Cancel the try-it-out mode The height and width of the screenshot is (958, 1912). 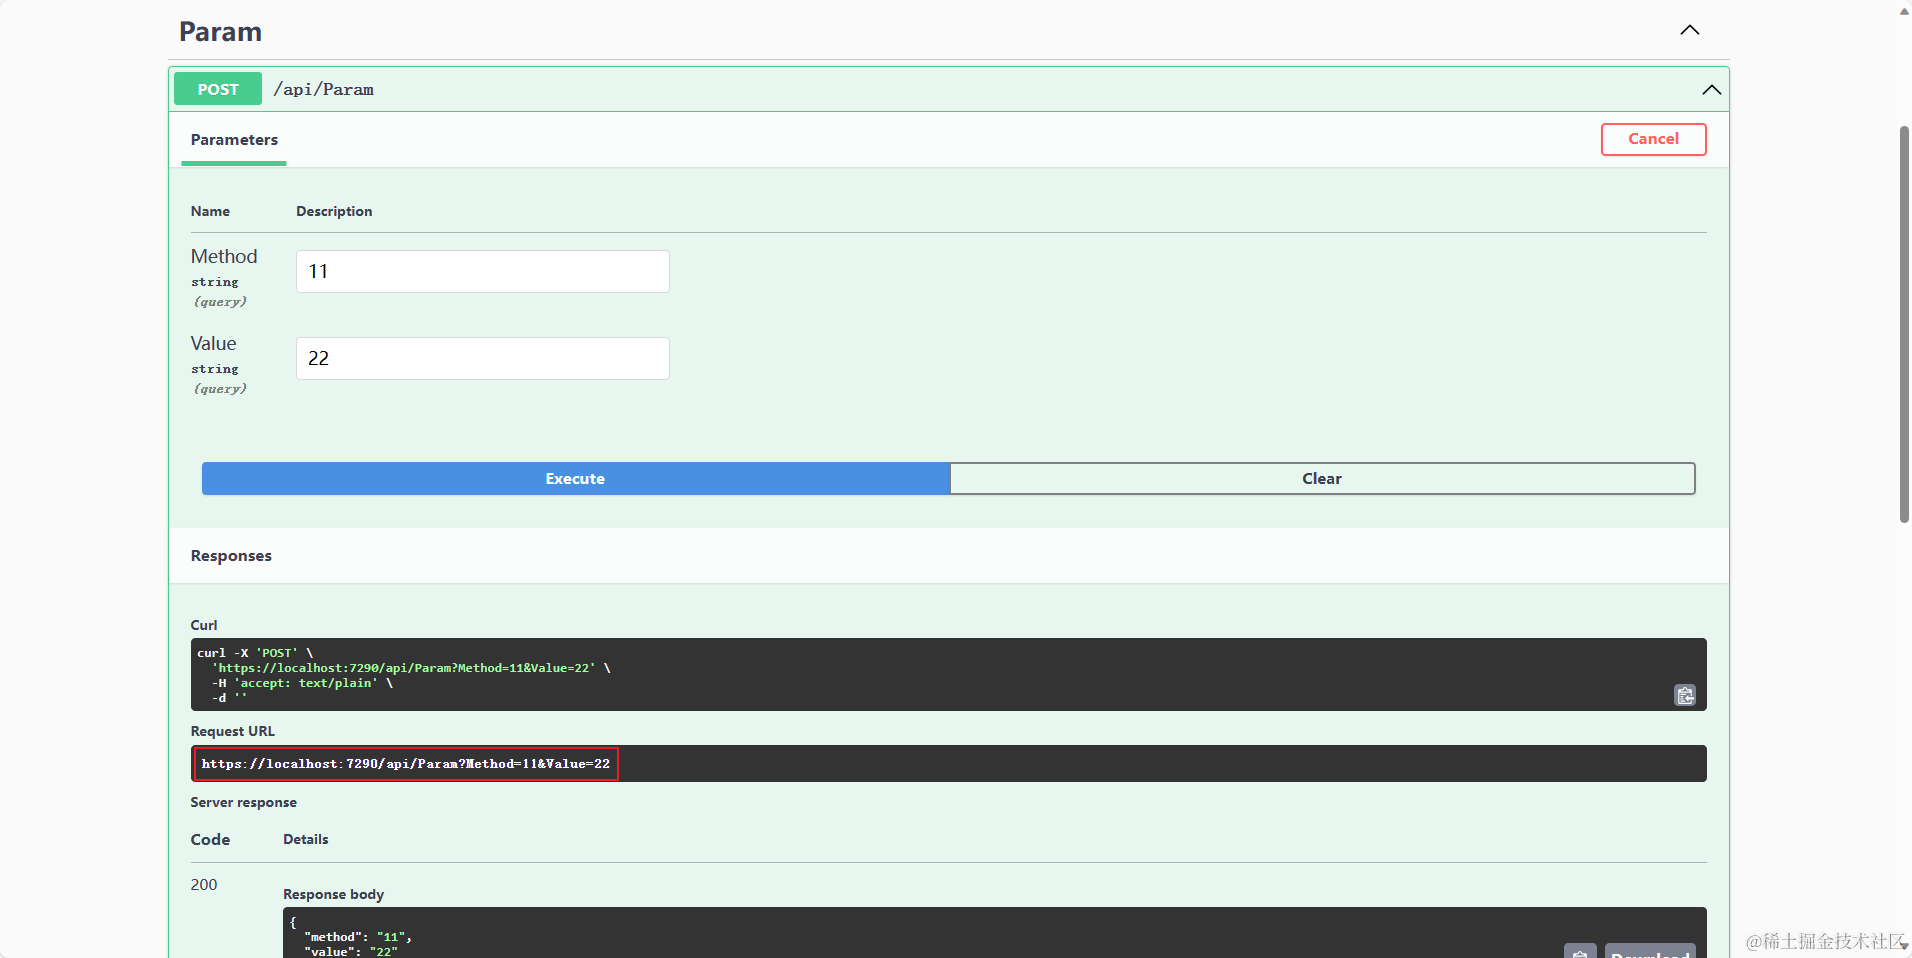(1652, 139)
